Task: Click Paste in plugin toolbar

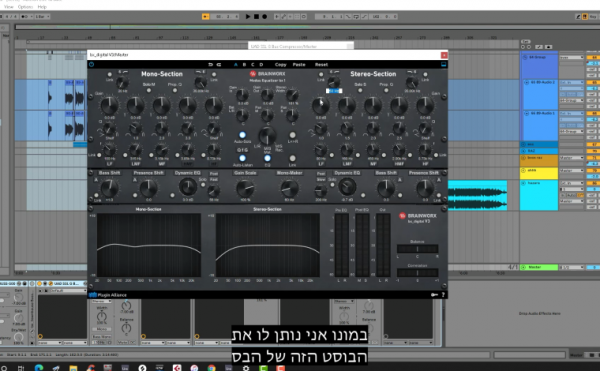Action: tap(299, 65)
